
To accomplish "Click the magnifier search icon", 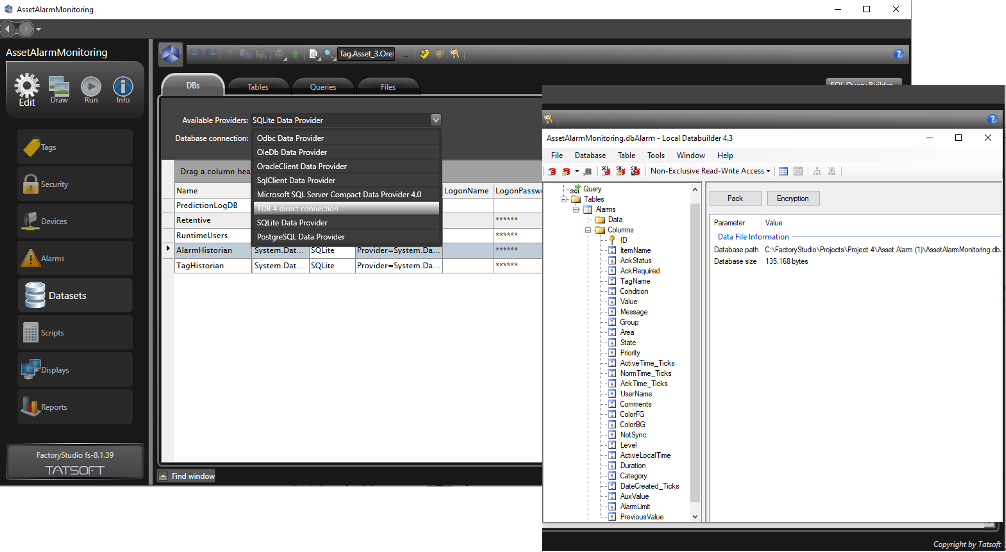I will [x=328, y=55].
